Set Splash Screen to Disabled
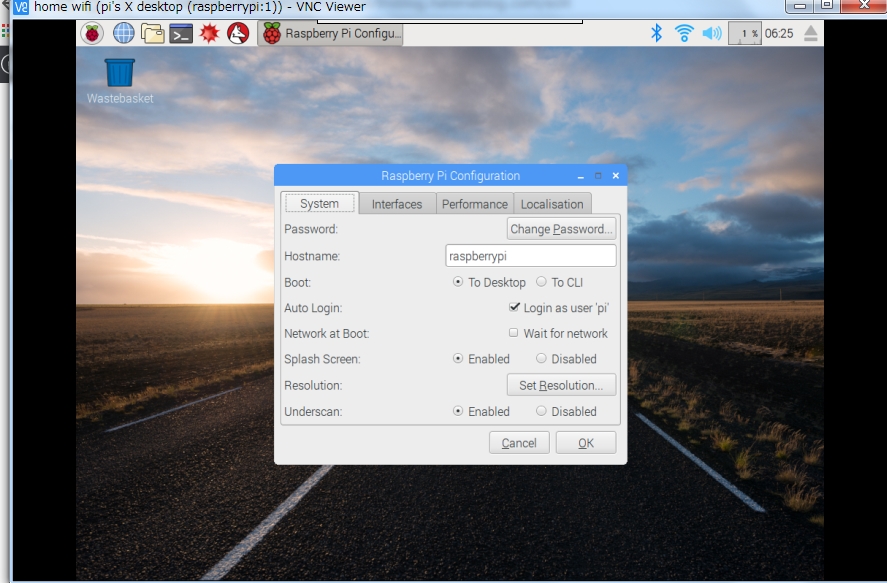This screenshot has height=583, width=887. 566,359
